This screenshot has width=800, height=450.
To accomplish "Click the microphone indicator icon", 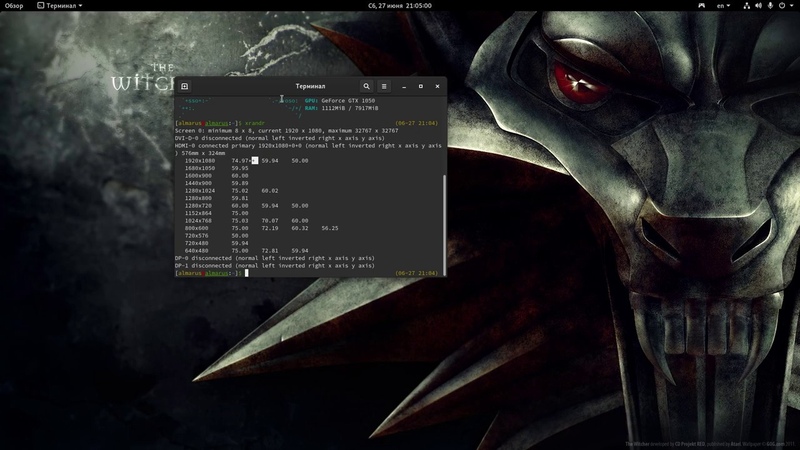I will pos(770,6).
